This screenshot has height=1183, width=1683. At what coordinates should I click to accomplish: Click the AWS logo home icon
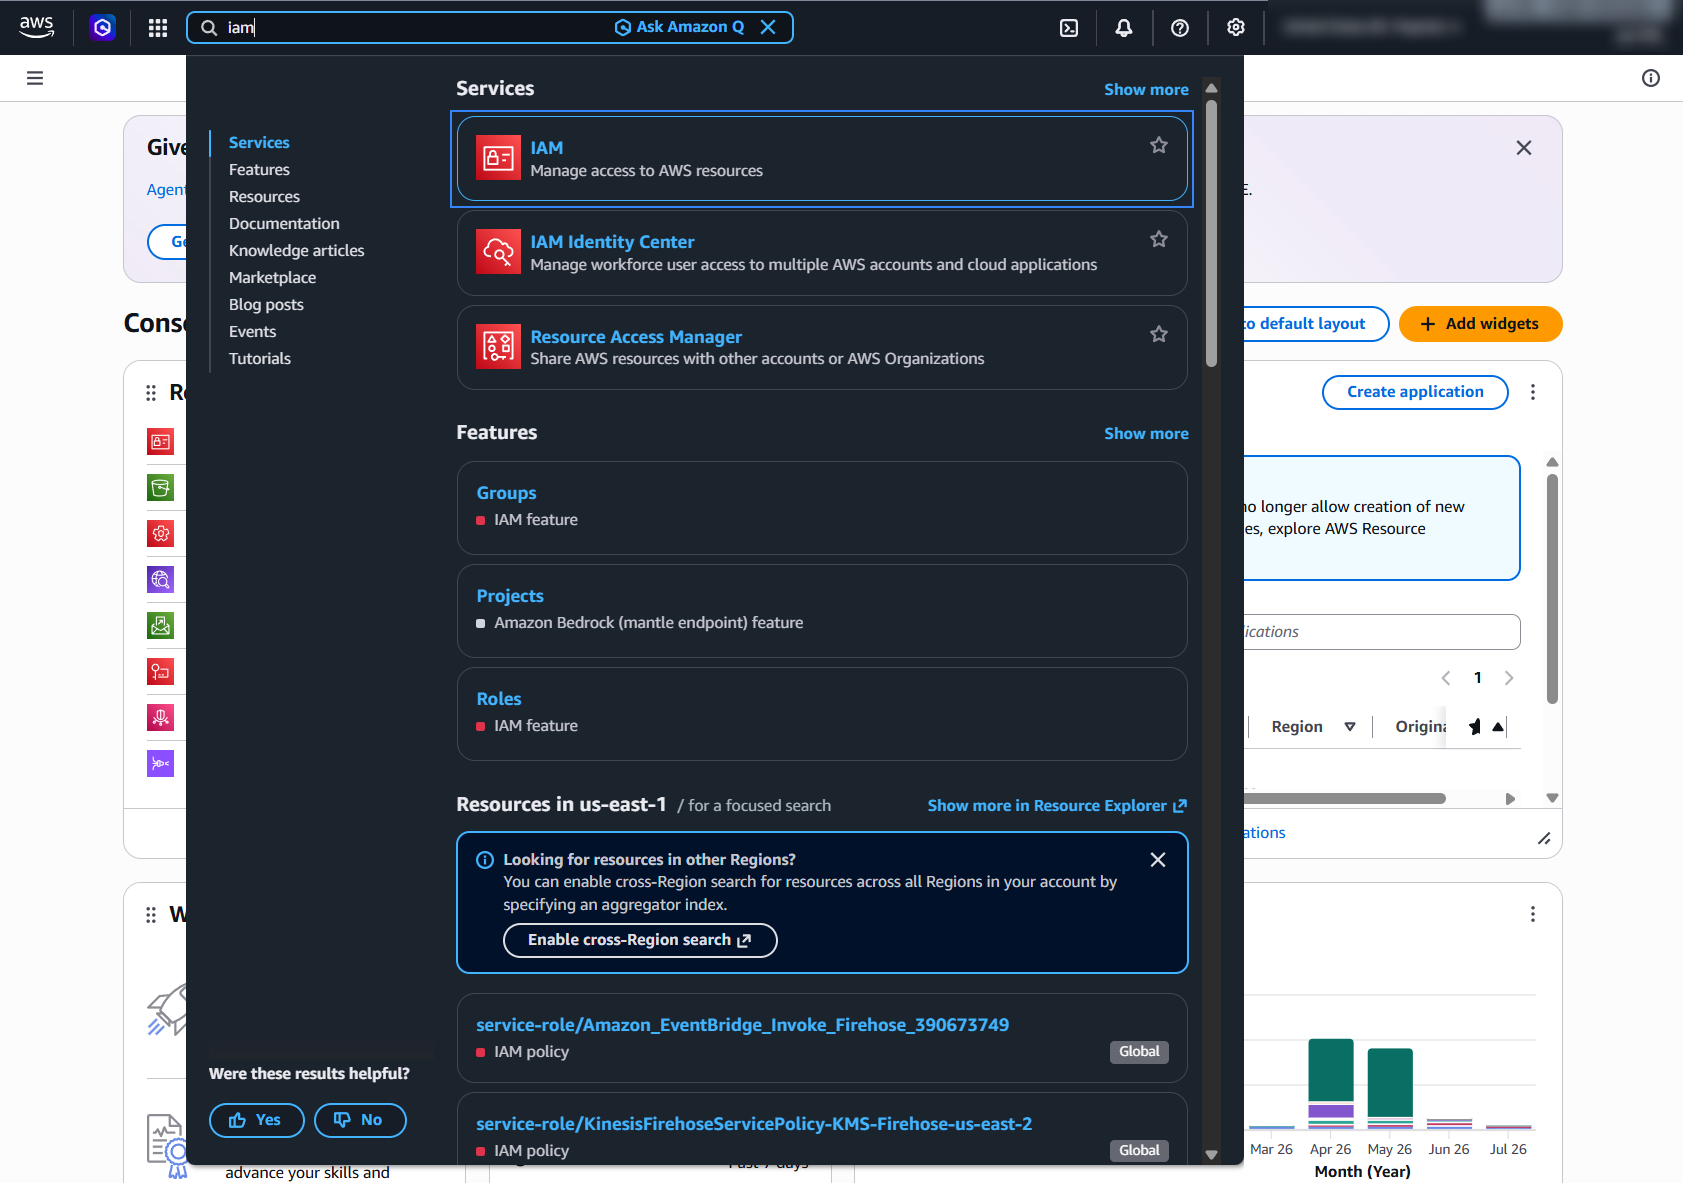[37, 27]
